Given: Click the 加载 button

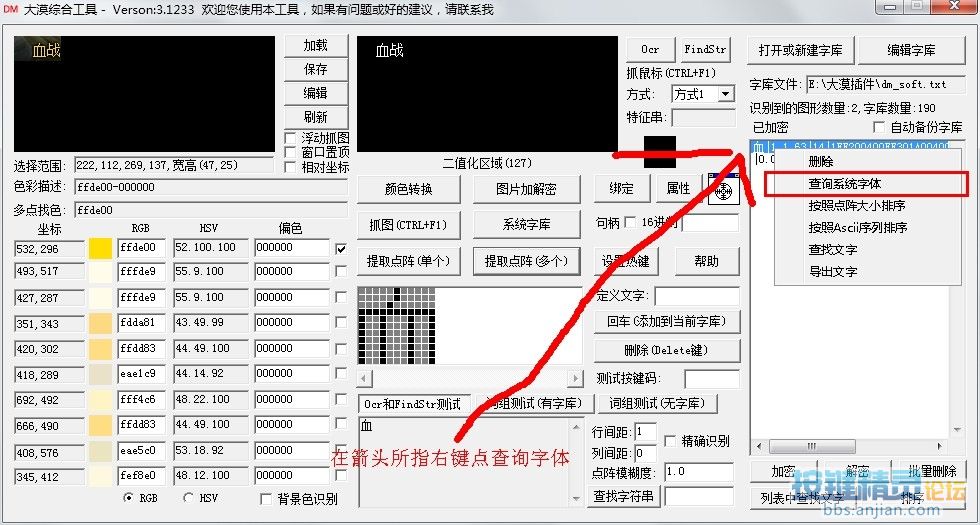Looking at the screenshot, I should (316, 46).
